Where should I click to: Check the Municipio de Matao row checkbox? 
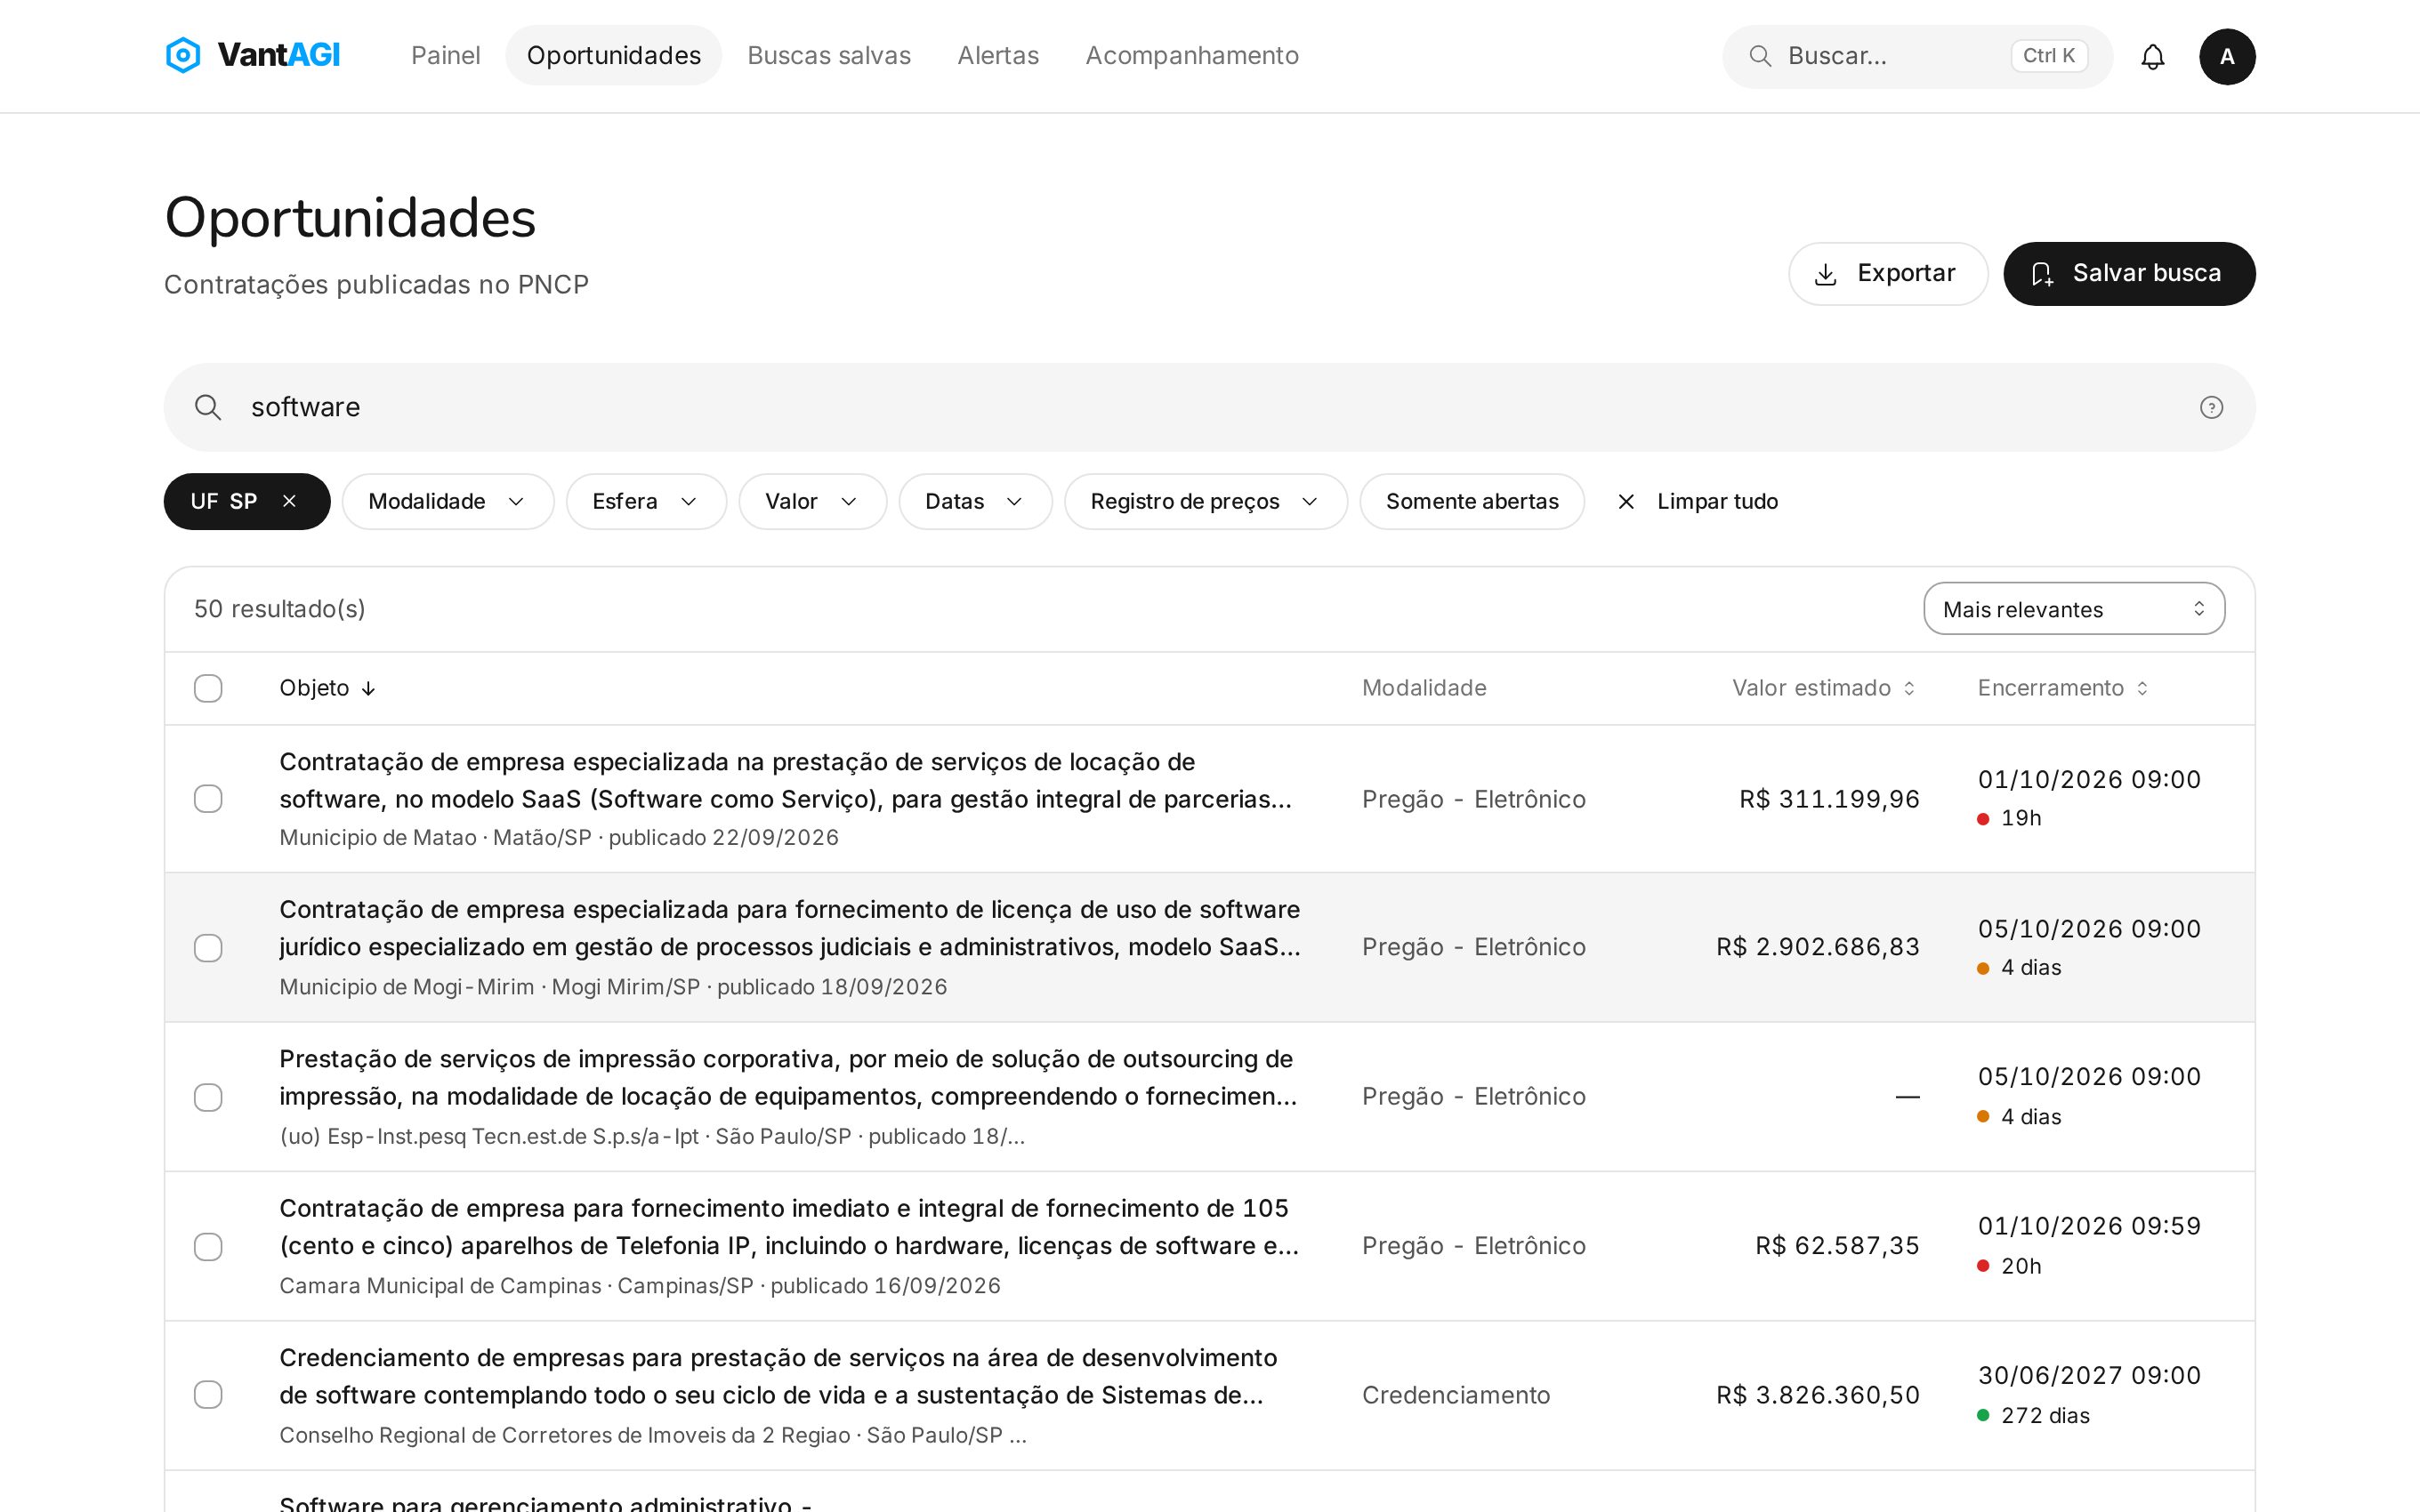pos(208,798)
